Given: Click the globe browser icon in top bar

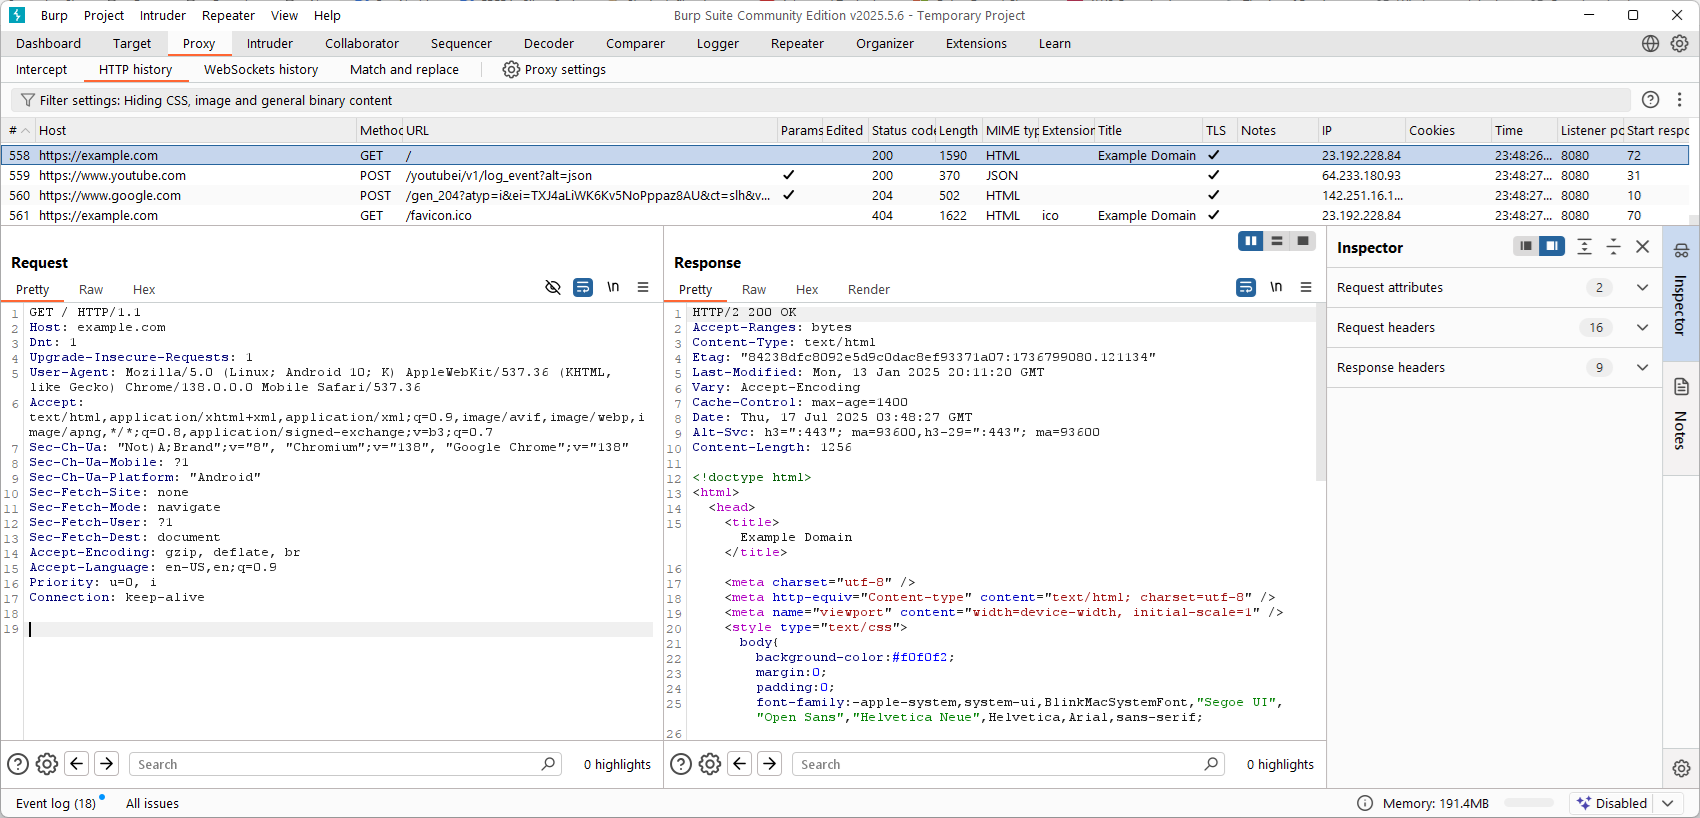Looking at the screenshot, I should tap(1650, 43).
